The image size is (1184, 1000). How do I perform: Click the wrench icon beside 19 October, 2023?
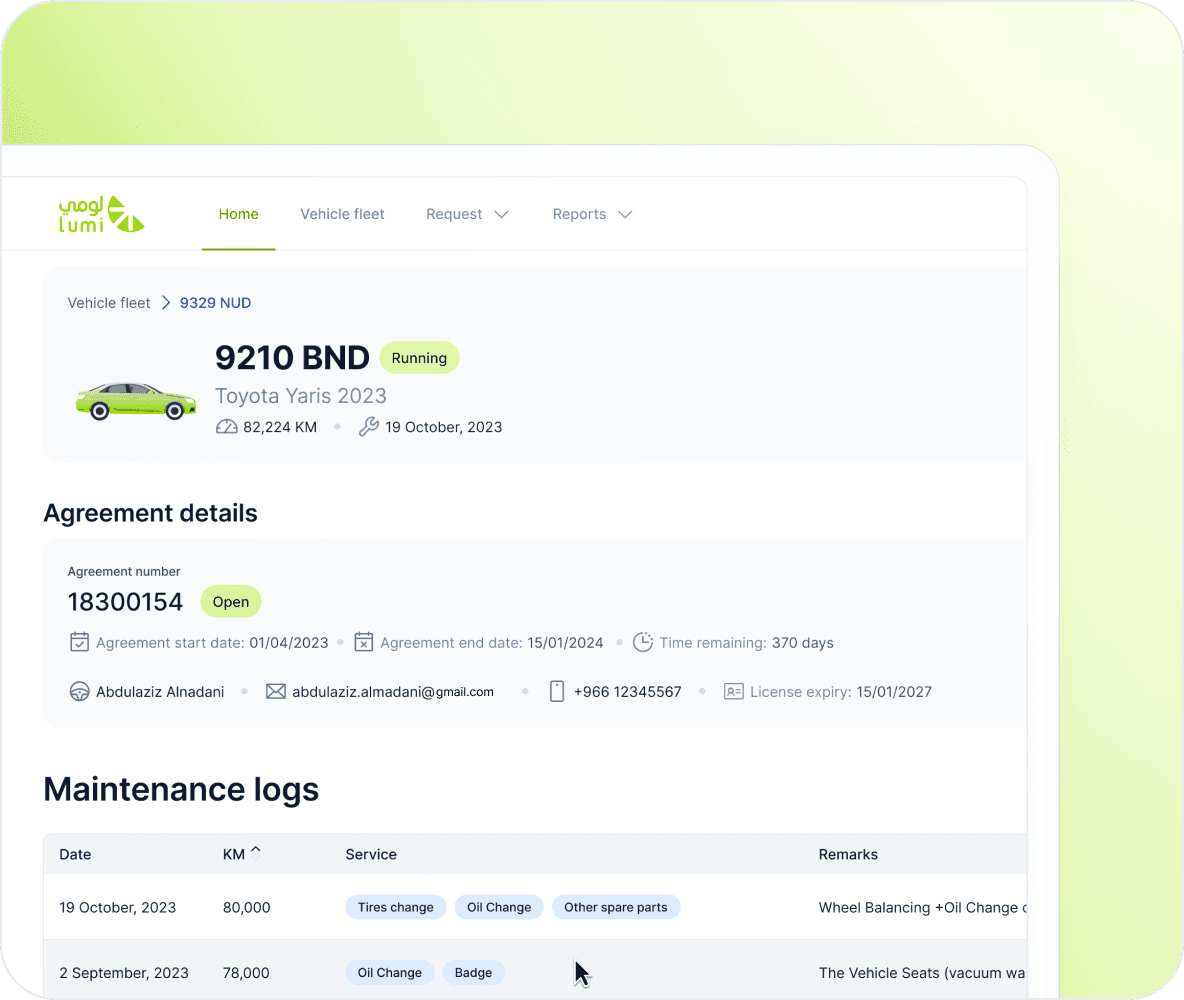pos(368,427)
